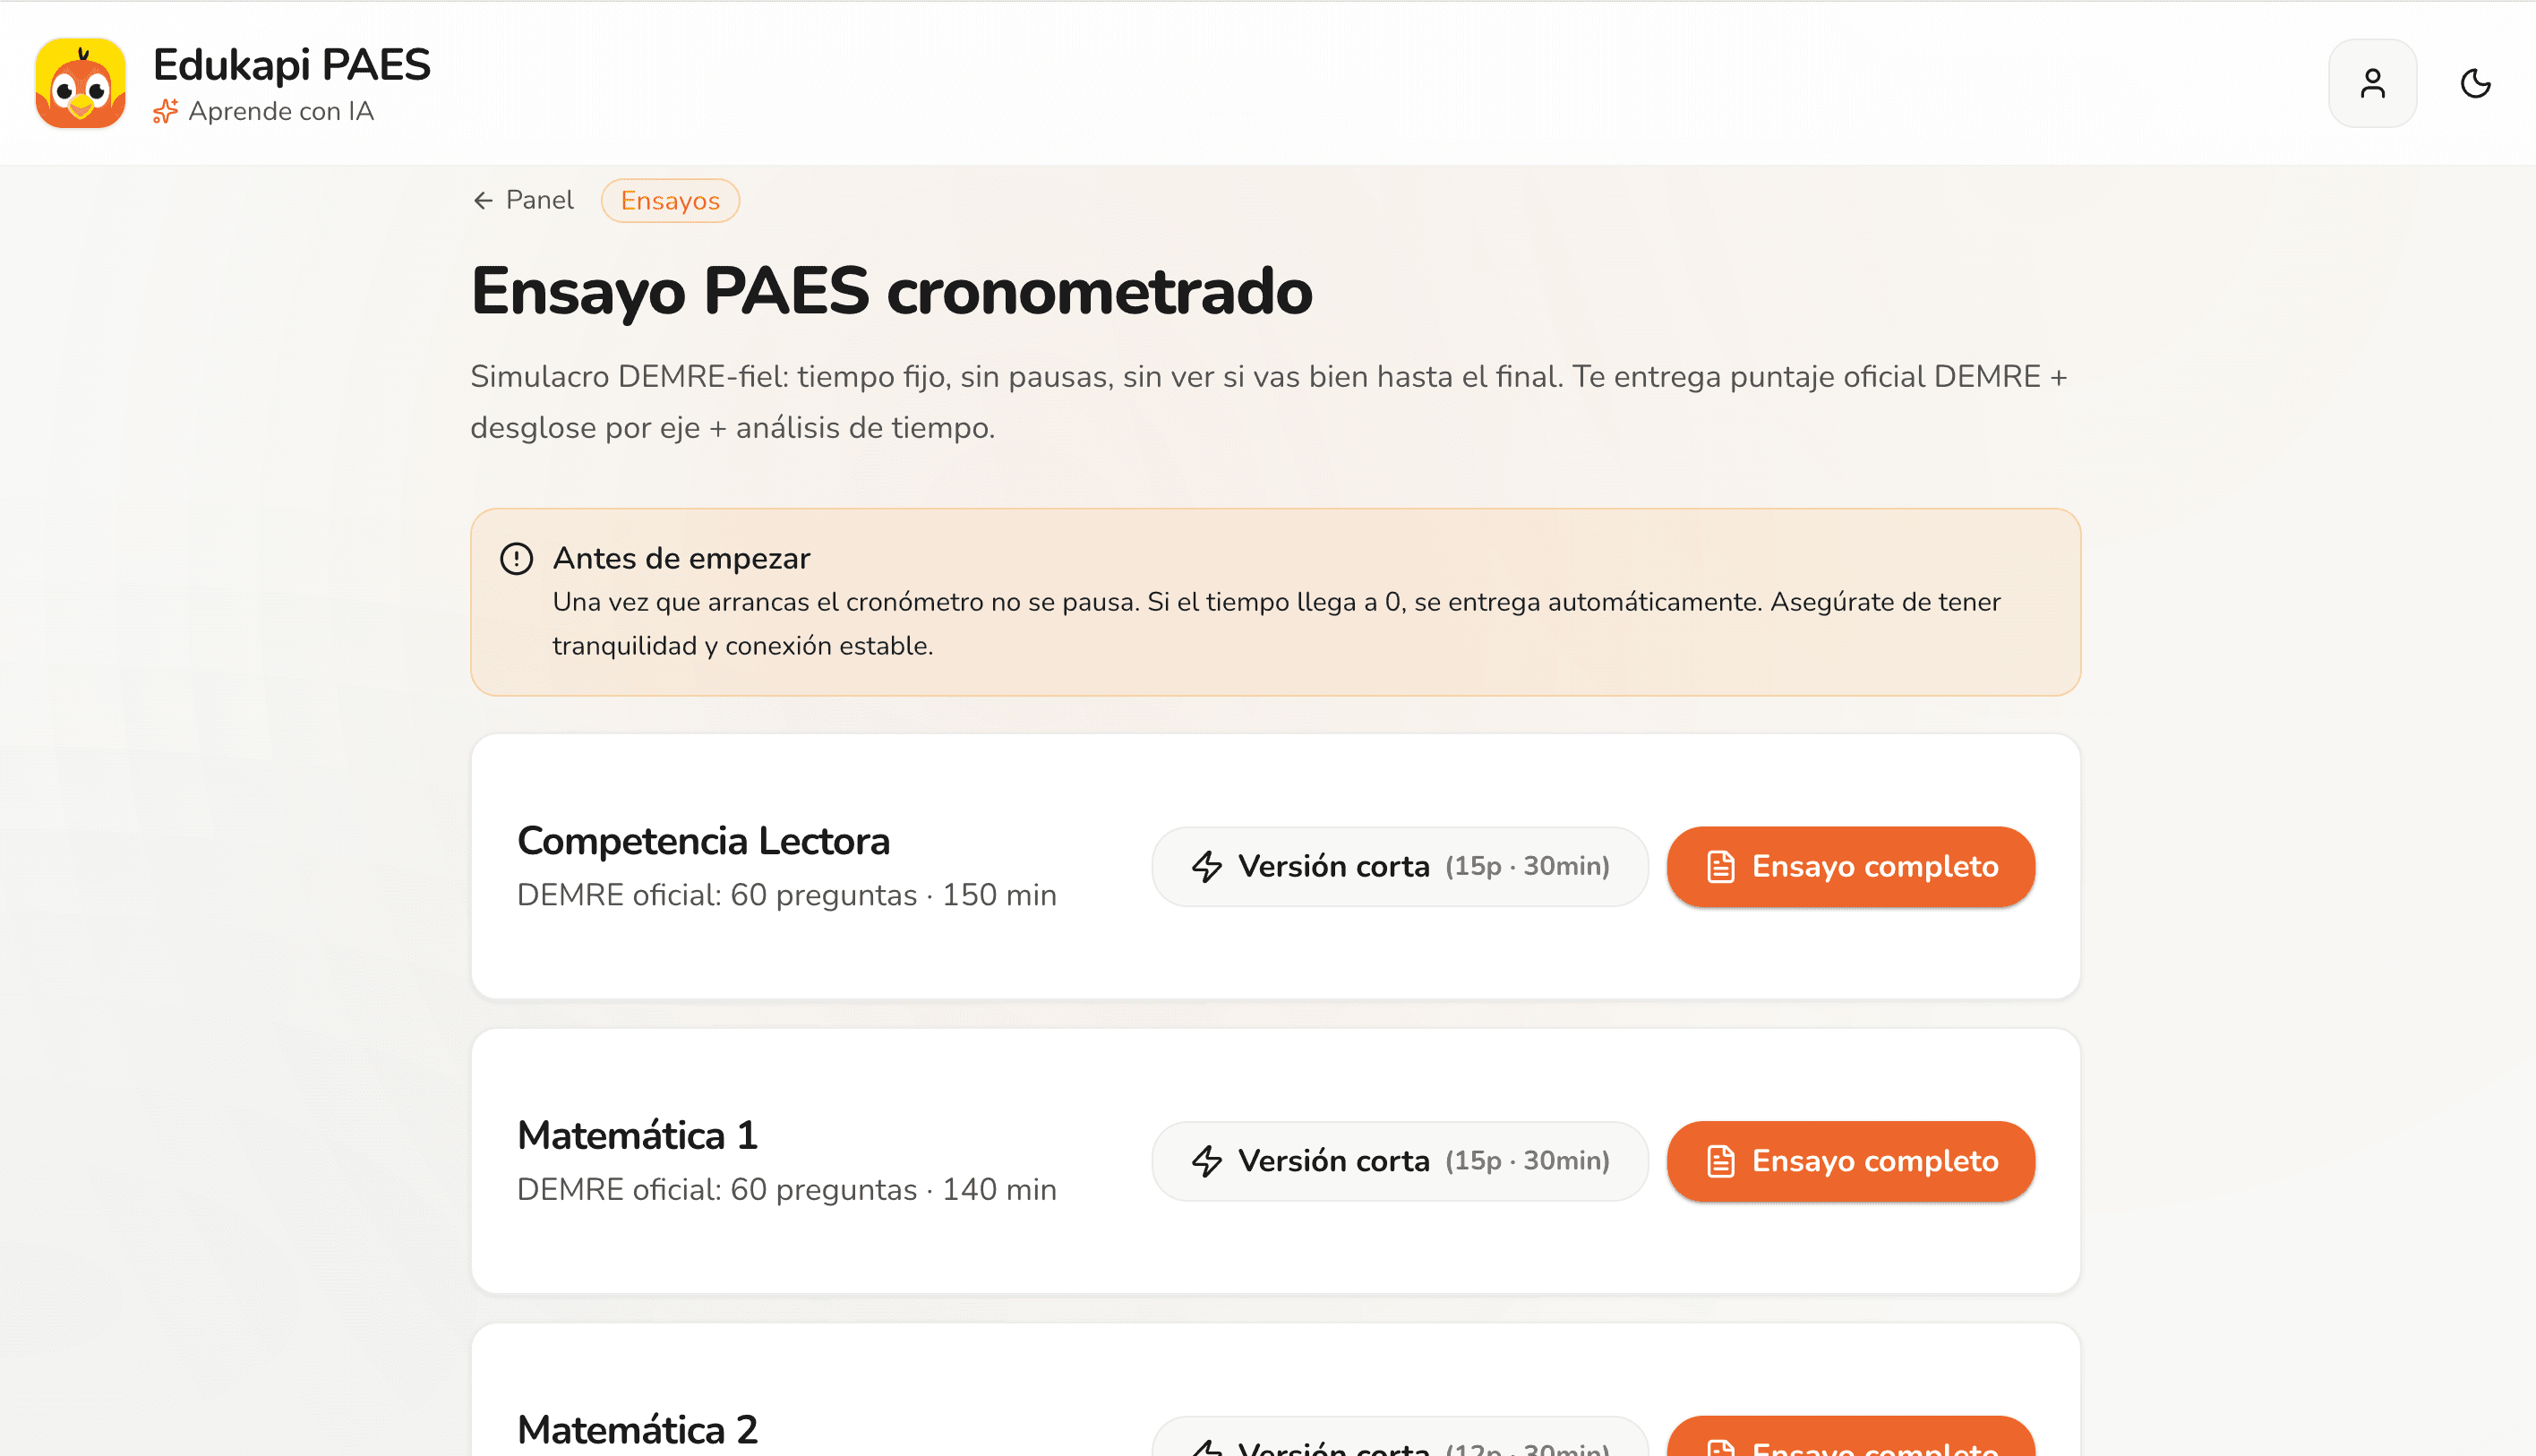Click the Ensayo PAES cronometrado heading
The height and width of the screenshot is (1456, 2536).
click(x=891, y=291)
